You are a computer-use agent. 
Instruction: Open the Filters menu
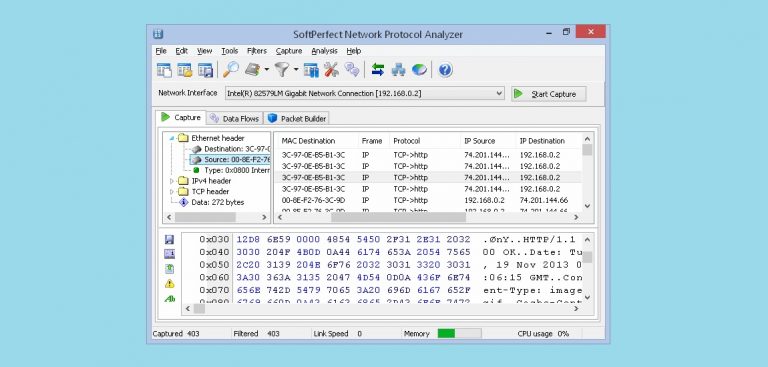[257, 51]
